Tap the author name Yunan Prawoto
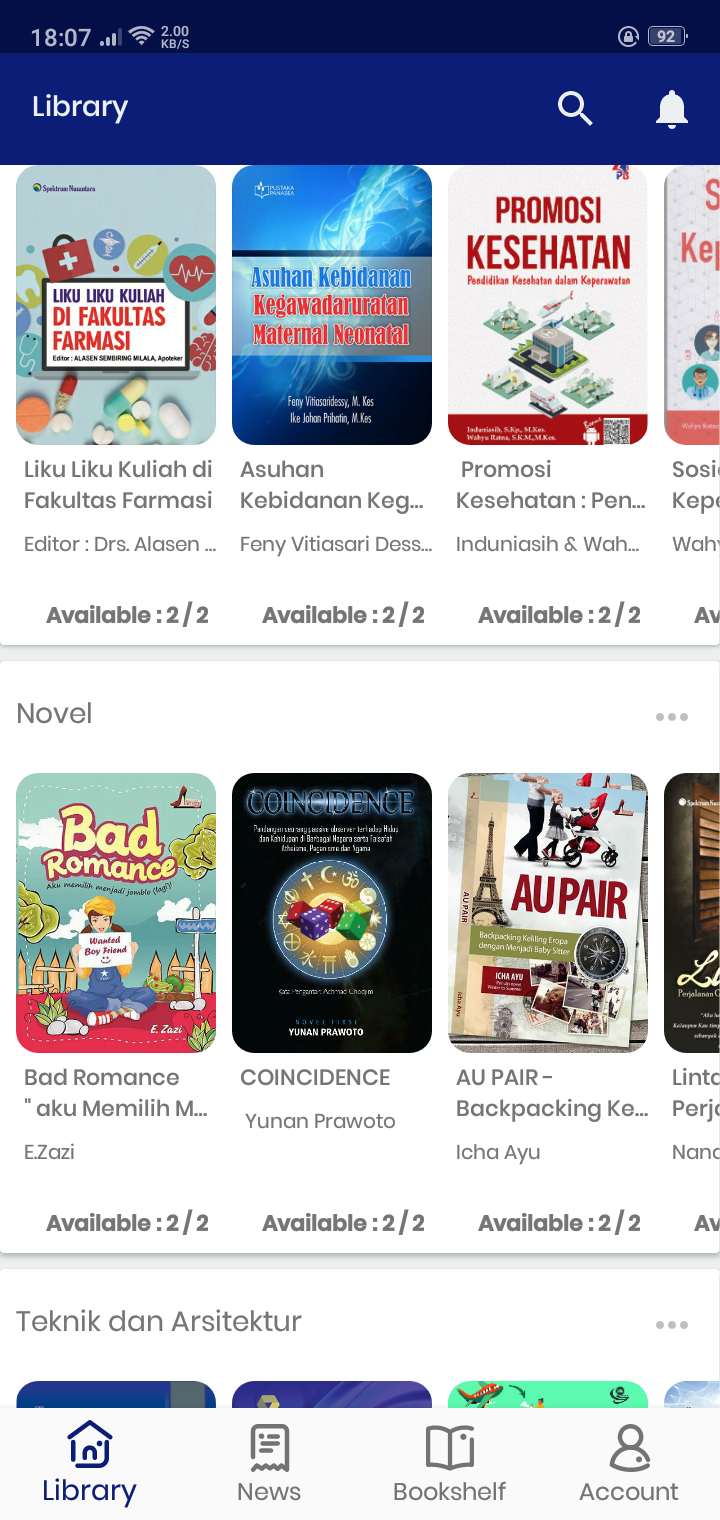The width and height of the screenshot is (720, 1520). [x=320, y=1121]
